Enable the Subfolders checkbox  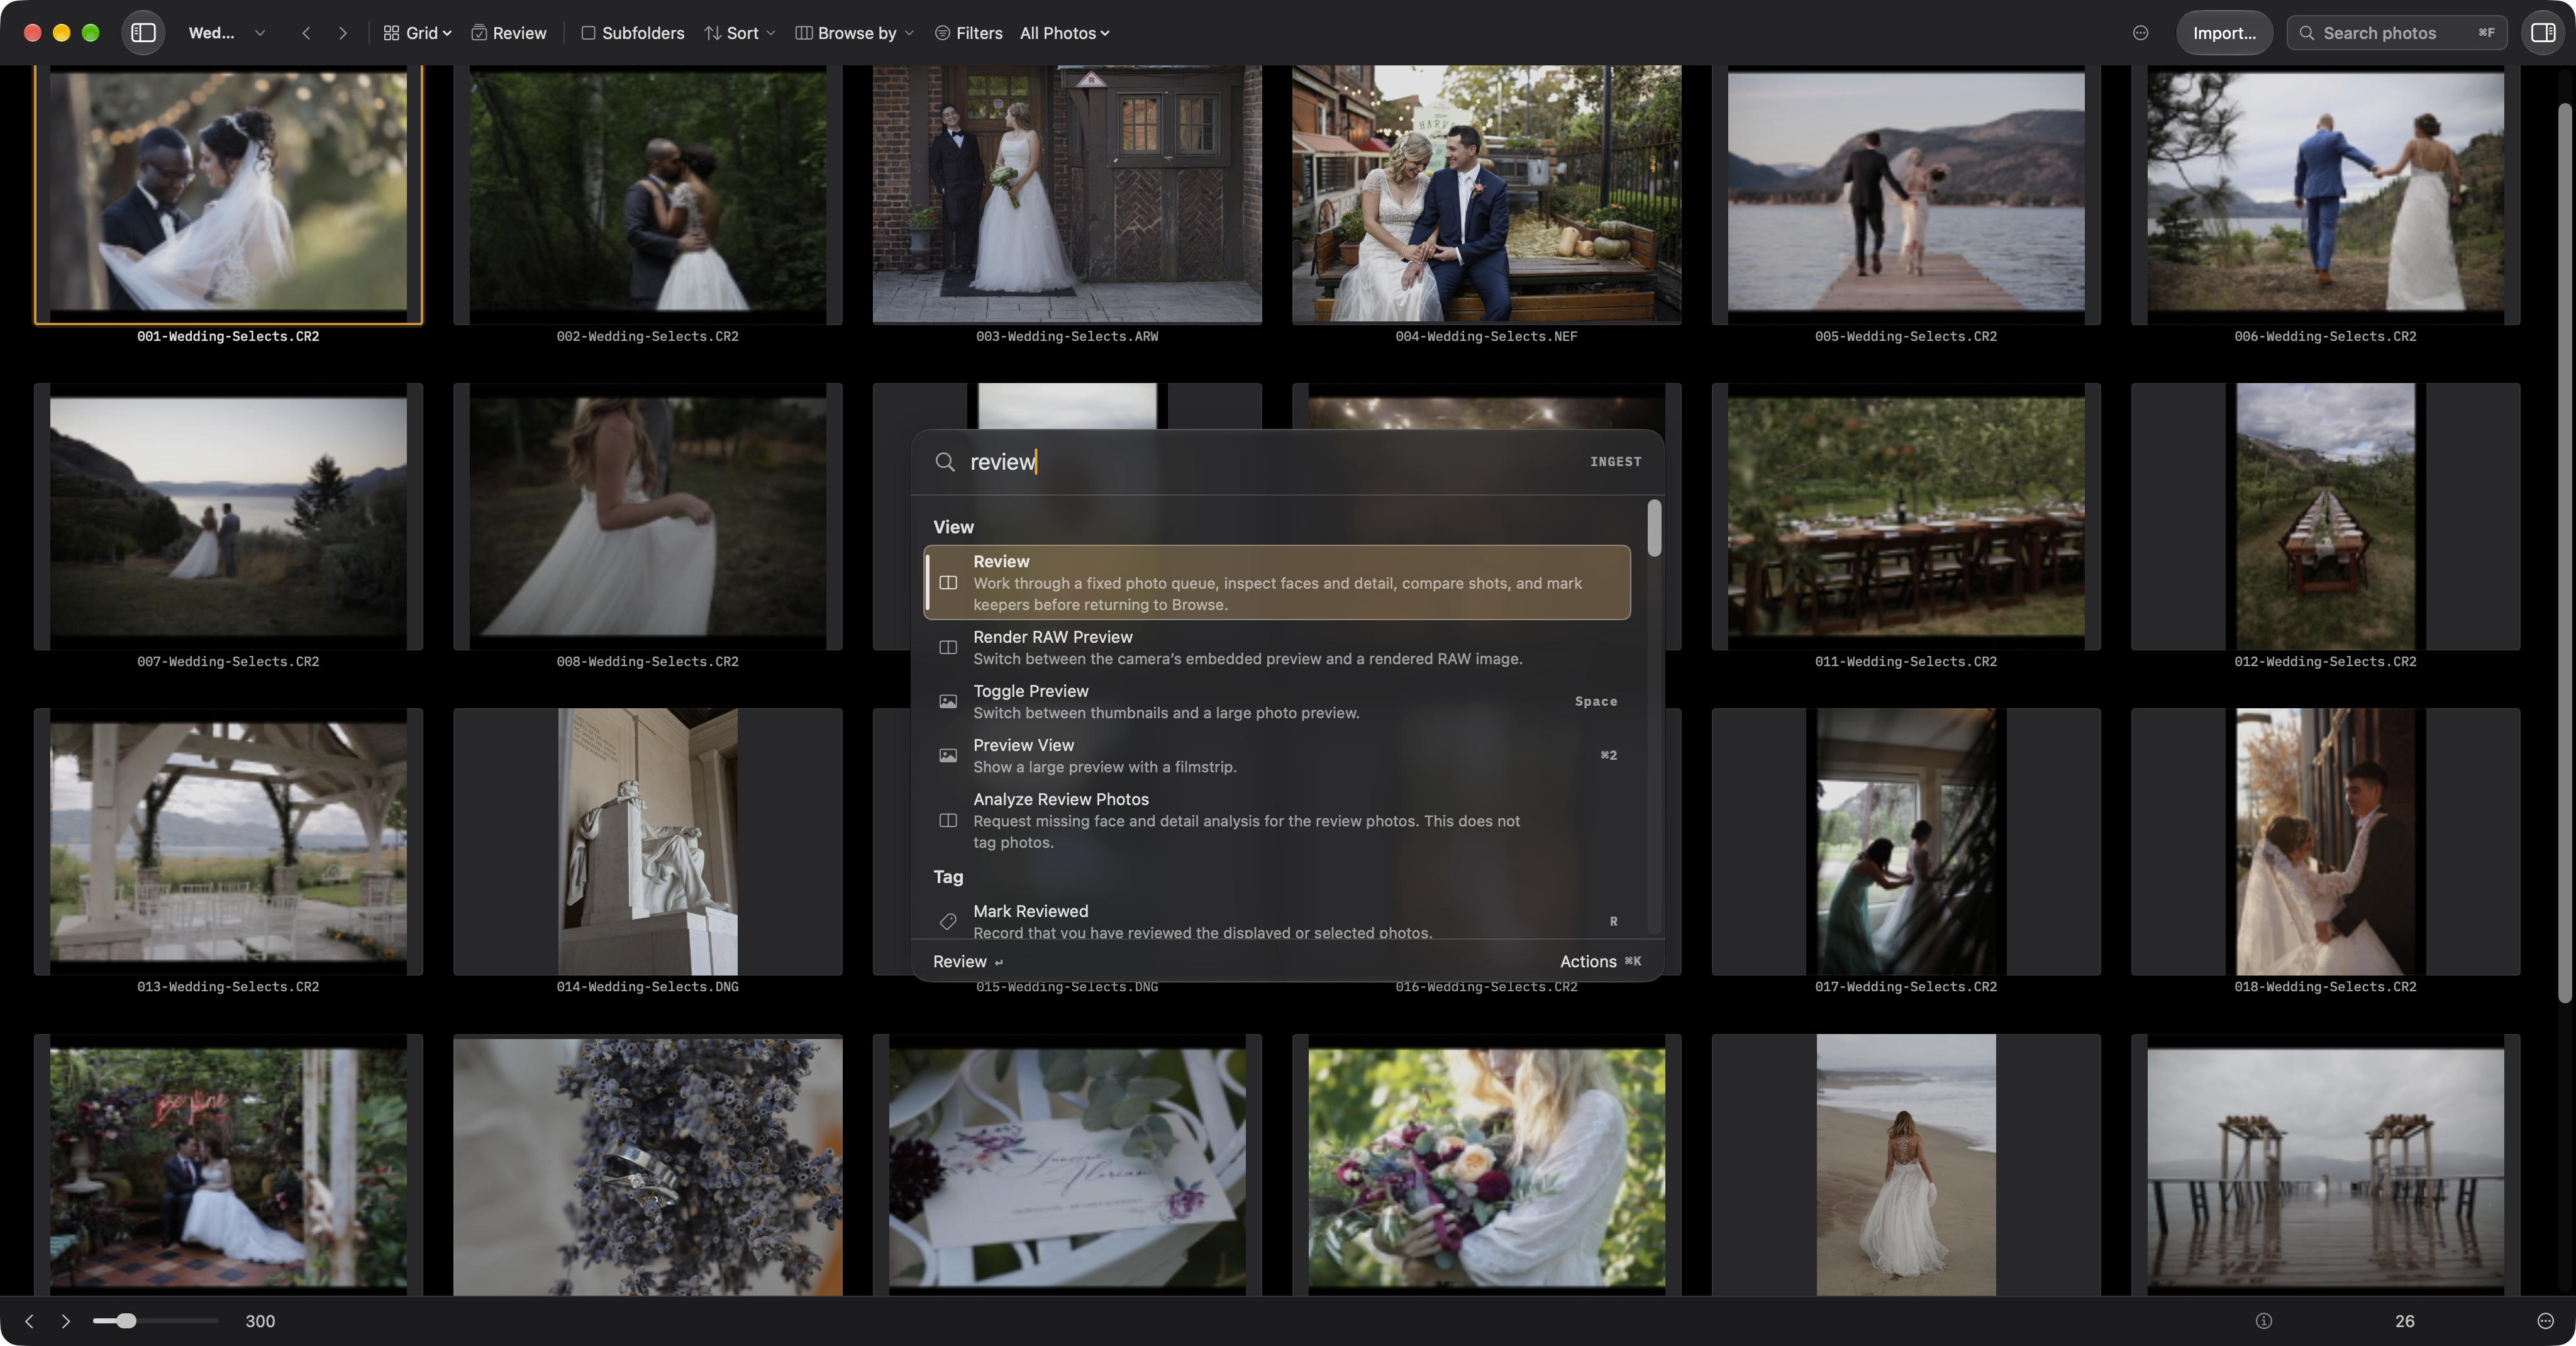click(588, 33)
